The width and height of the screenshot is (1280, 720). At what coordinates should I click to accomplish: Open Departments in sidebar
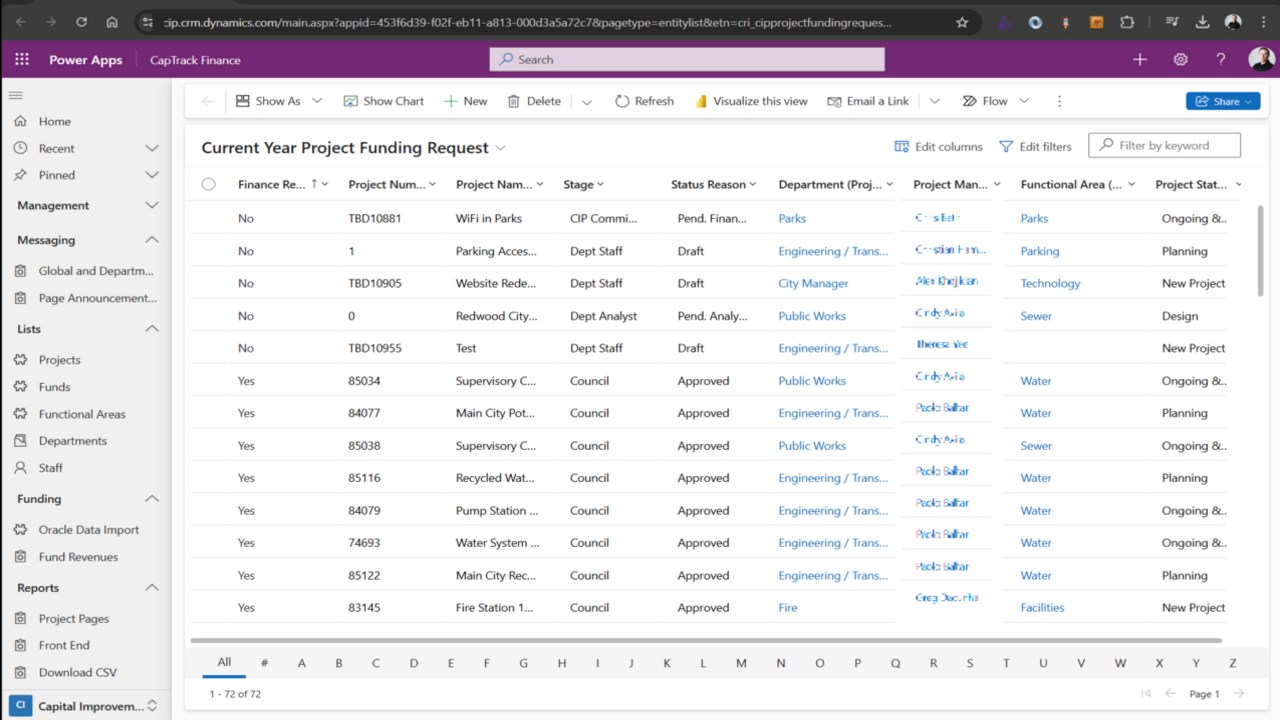(72, 441)
